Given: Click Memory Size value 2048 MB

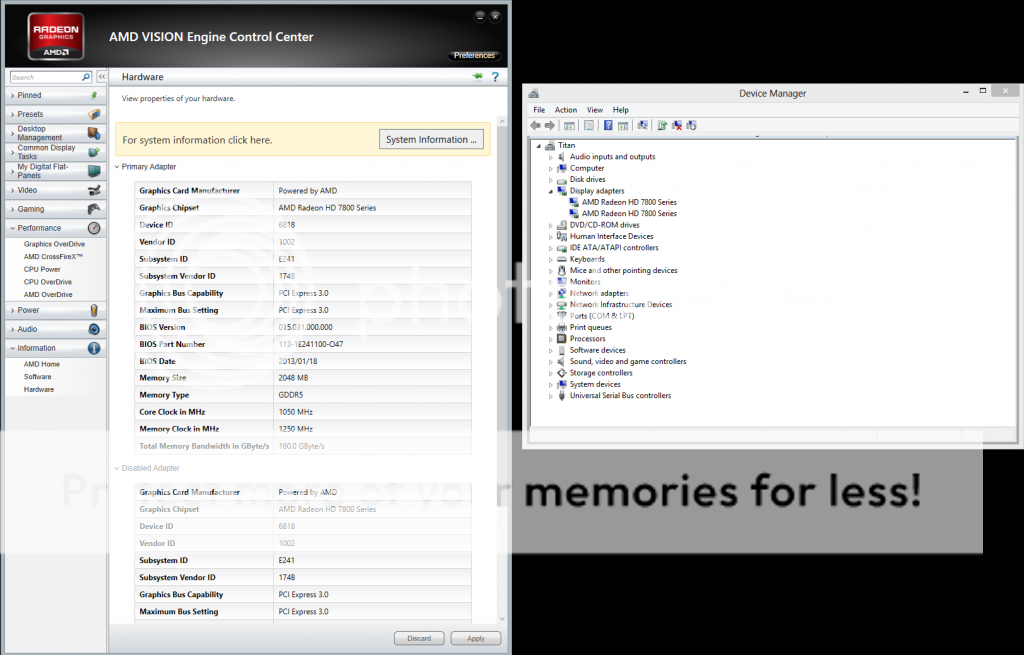Looking at the screenshot, I should click(x=293, y=378).
